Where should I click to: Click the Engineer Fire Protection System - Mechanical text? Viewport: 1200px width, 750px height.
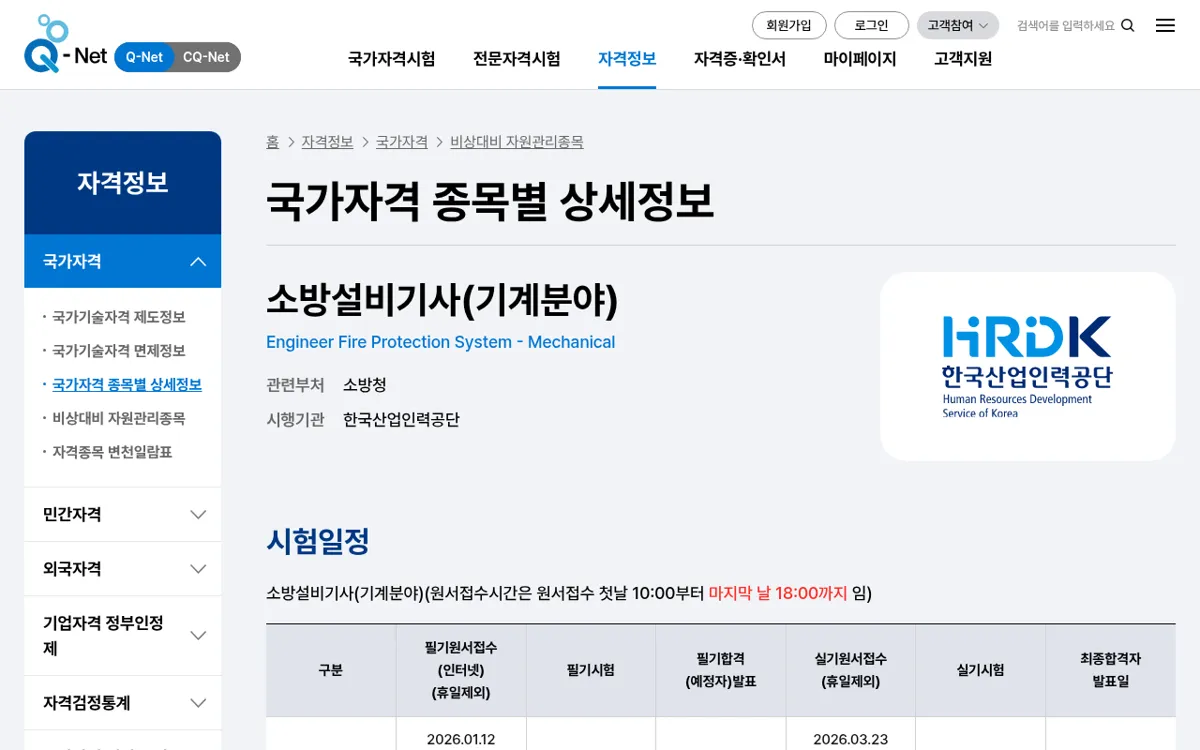440,342
